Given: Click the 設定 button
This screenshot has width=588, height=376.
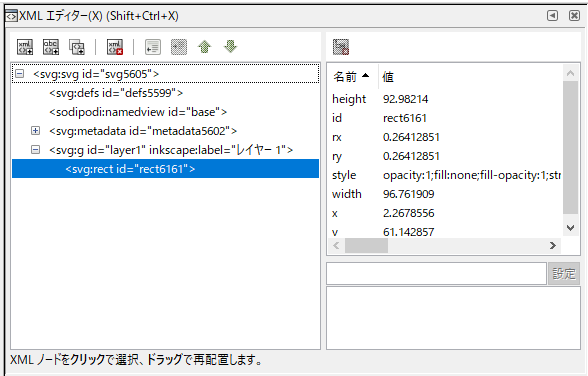Looking at the screenshot, I should click(x=564, y=274).
